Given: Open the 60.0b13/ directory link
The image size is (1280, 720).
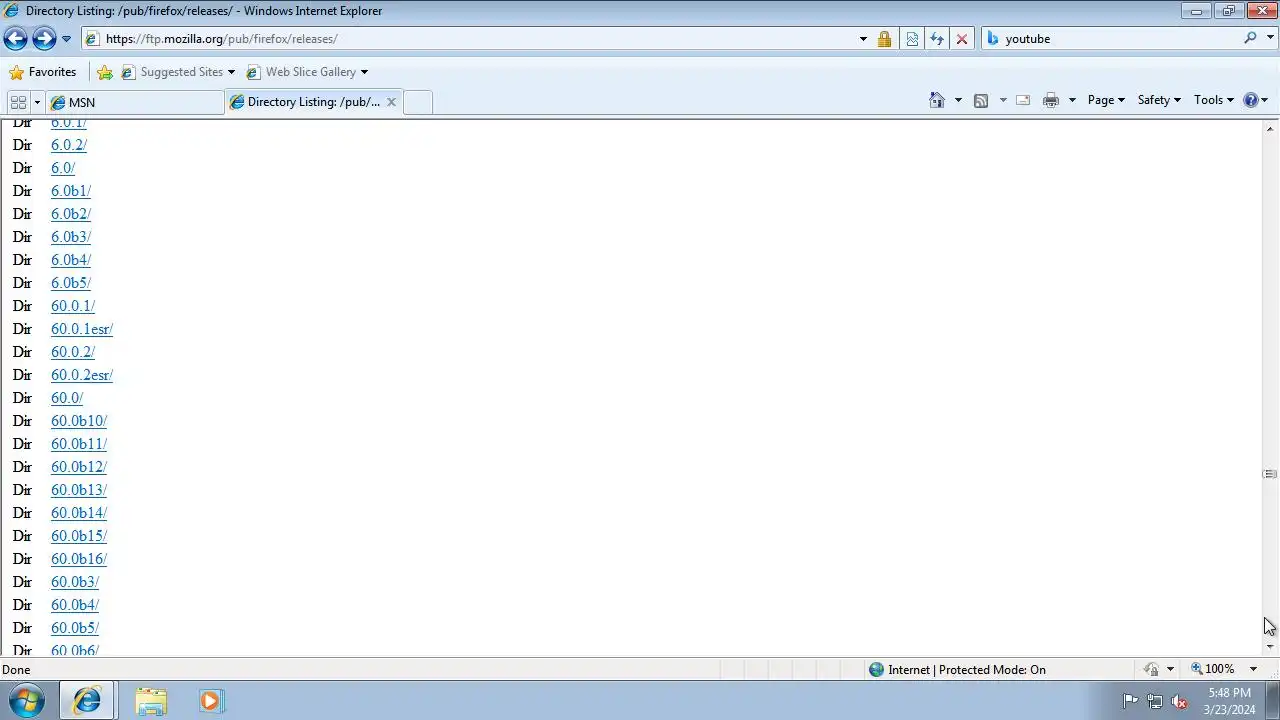Looking at the screenshot, I should (x=79, y=490).
